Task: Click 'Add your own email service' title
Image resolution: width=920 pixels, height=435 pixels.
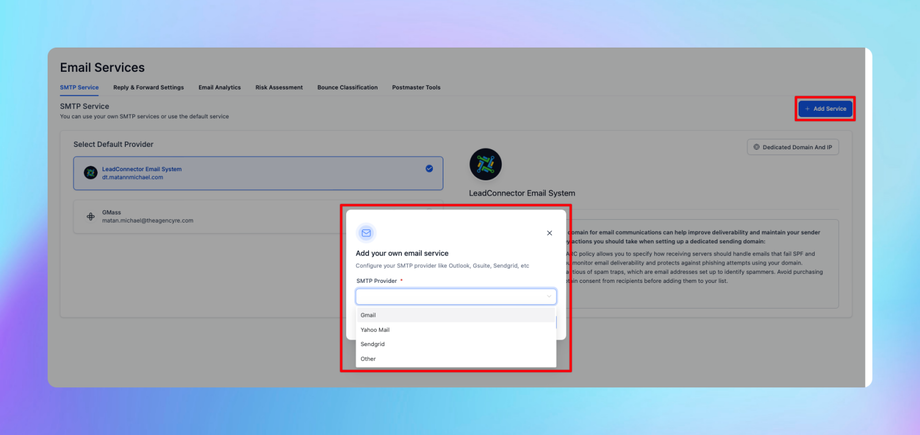Action: [402, 253]
